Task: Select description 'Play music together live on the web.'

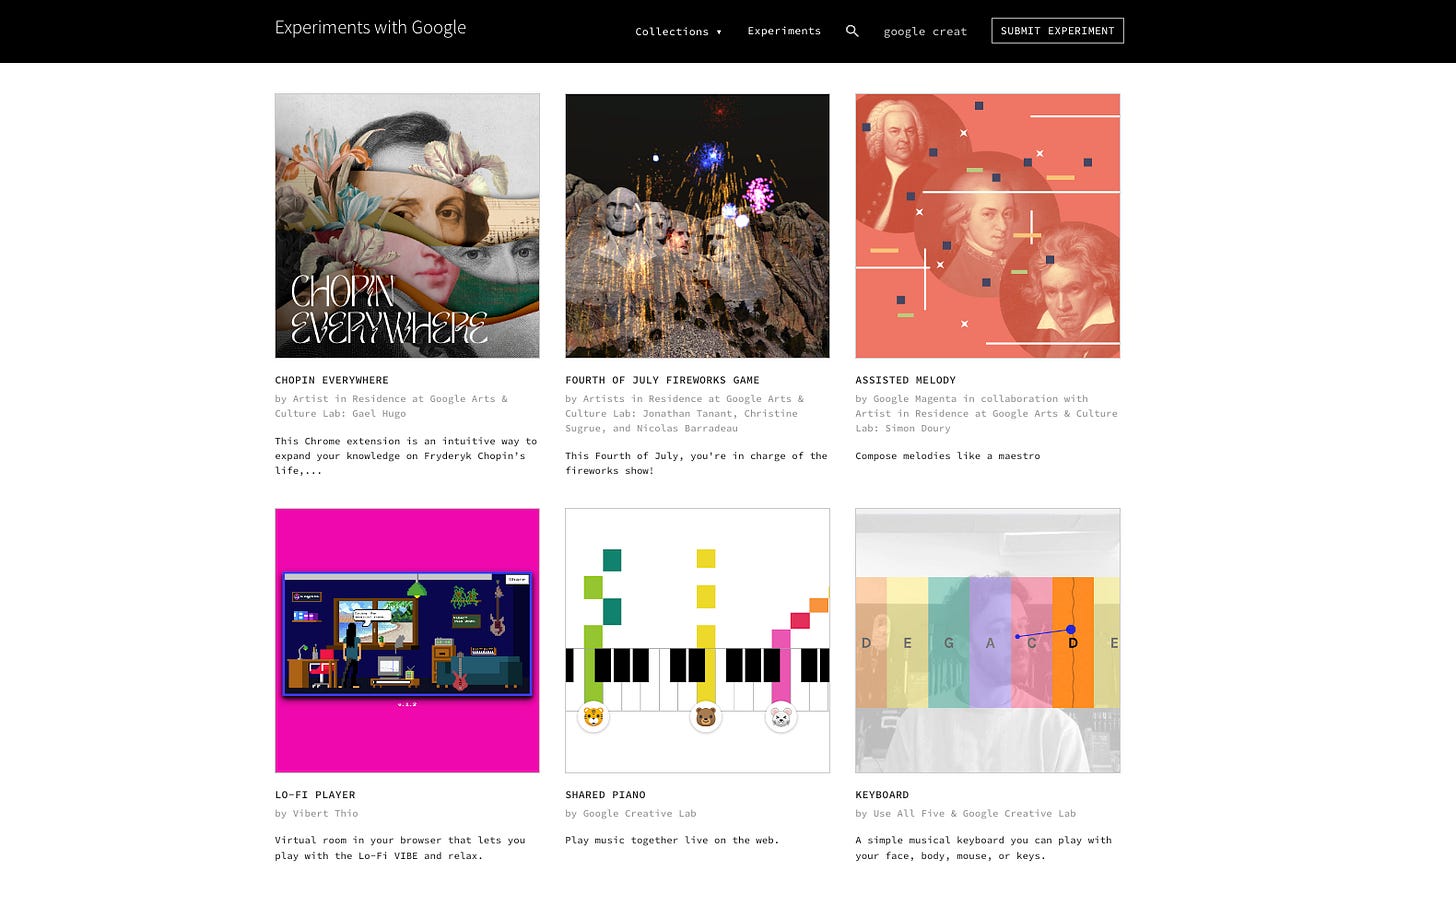Action: tap(672, 840)
